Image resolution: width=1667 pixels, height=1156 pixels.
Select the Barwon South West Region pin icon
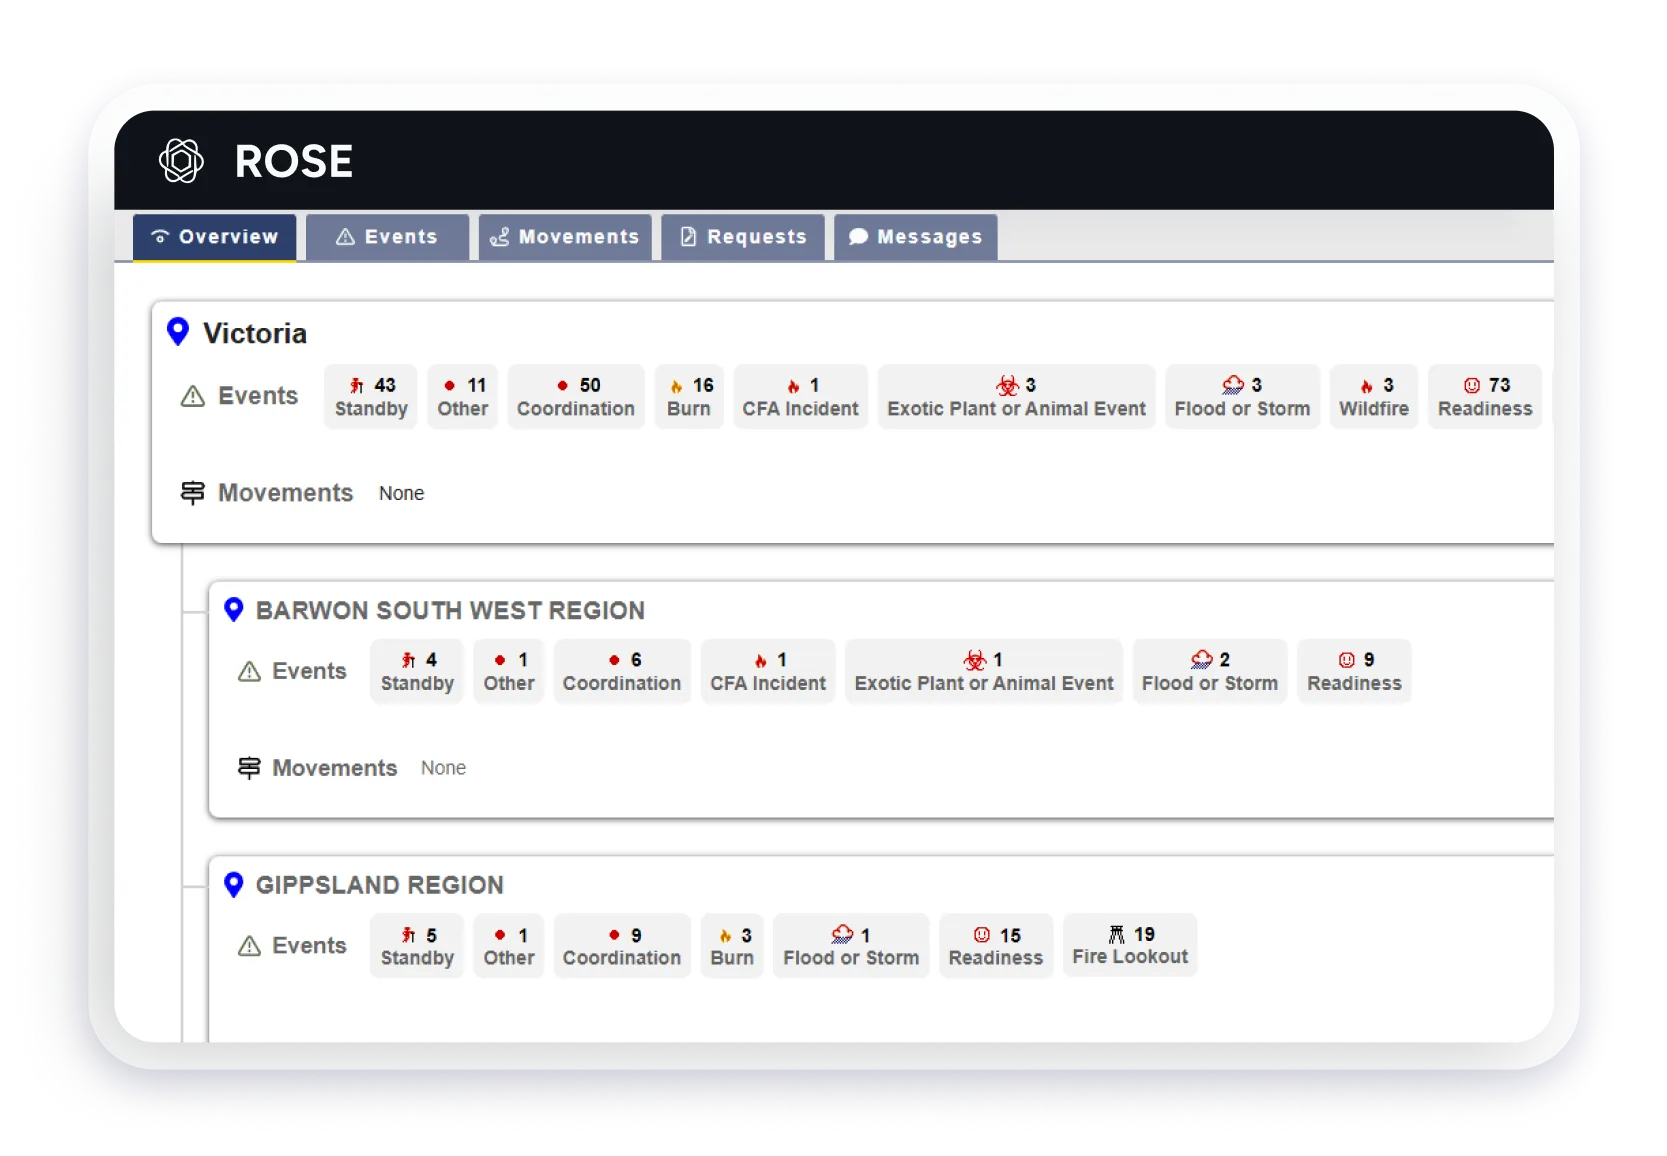pos(234,609)
